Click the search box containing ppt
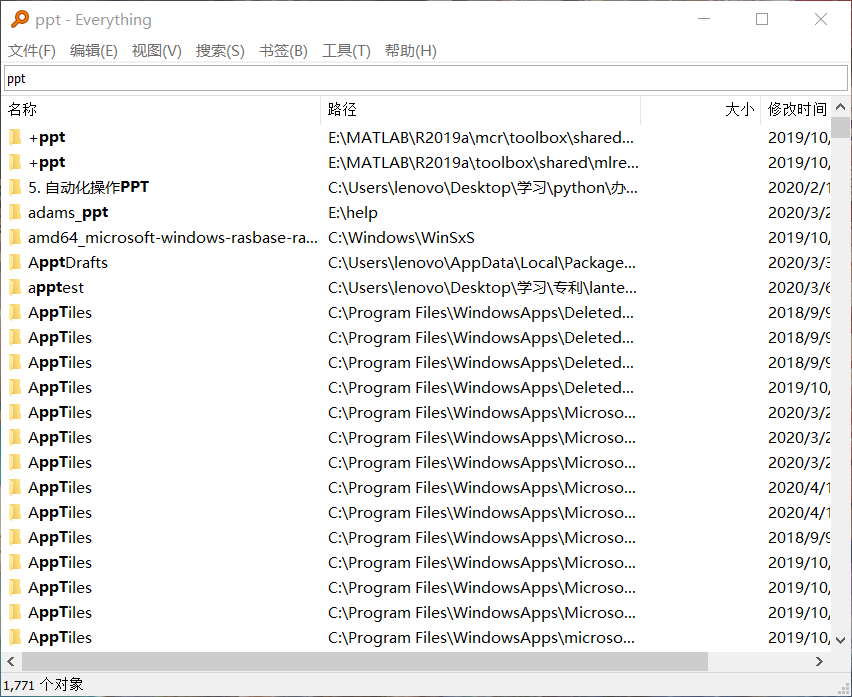This screenshot has width=852, height=697. point(426,78)
